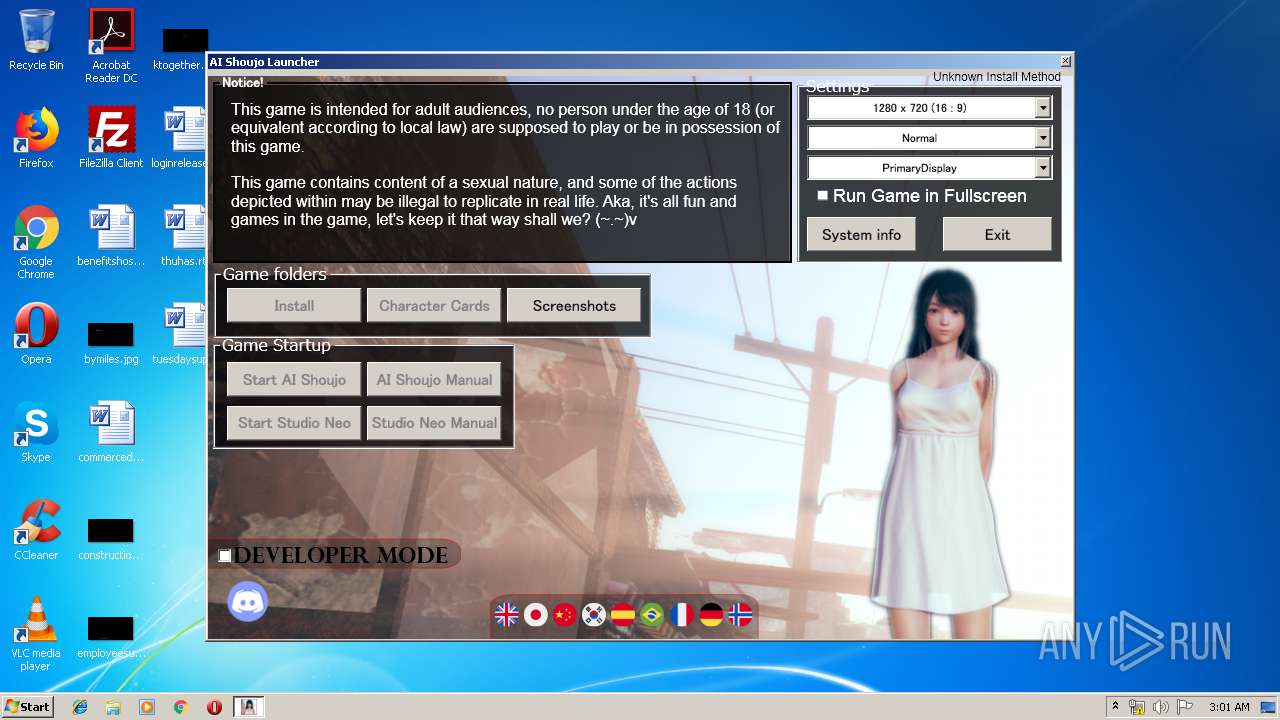1280x720 pixels.
Task: Click the 3:01 AM system clock
Action: (1229, 707)
